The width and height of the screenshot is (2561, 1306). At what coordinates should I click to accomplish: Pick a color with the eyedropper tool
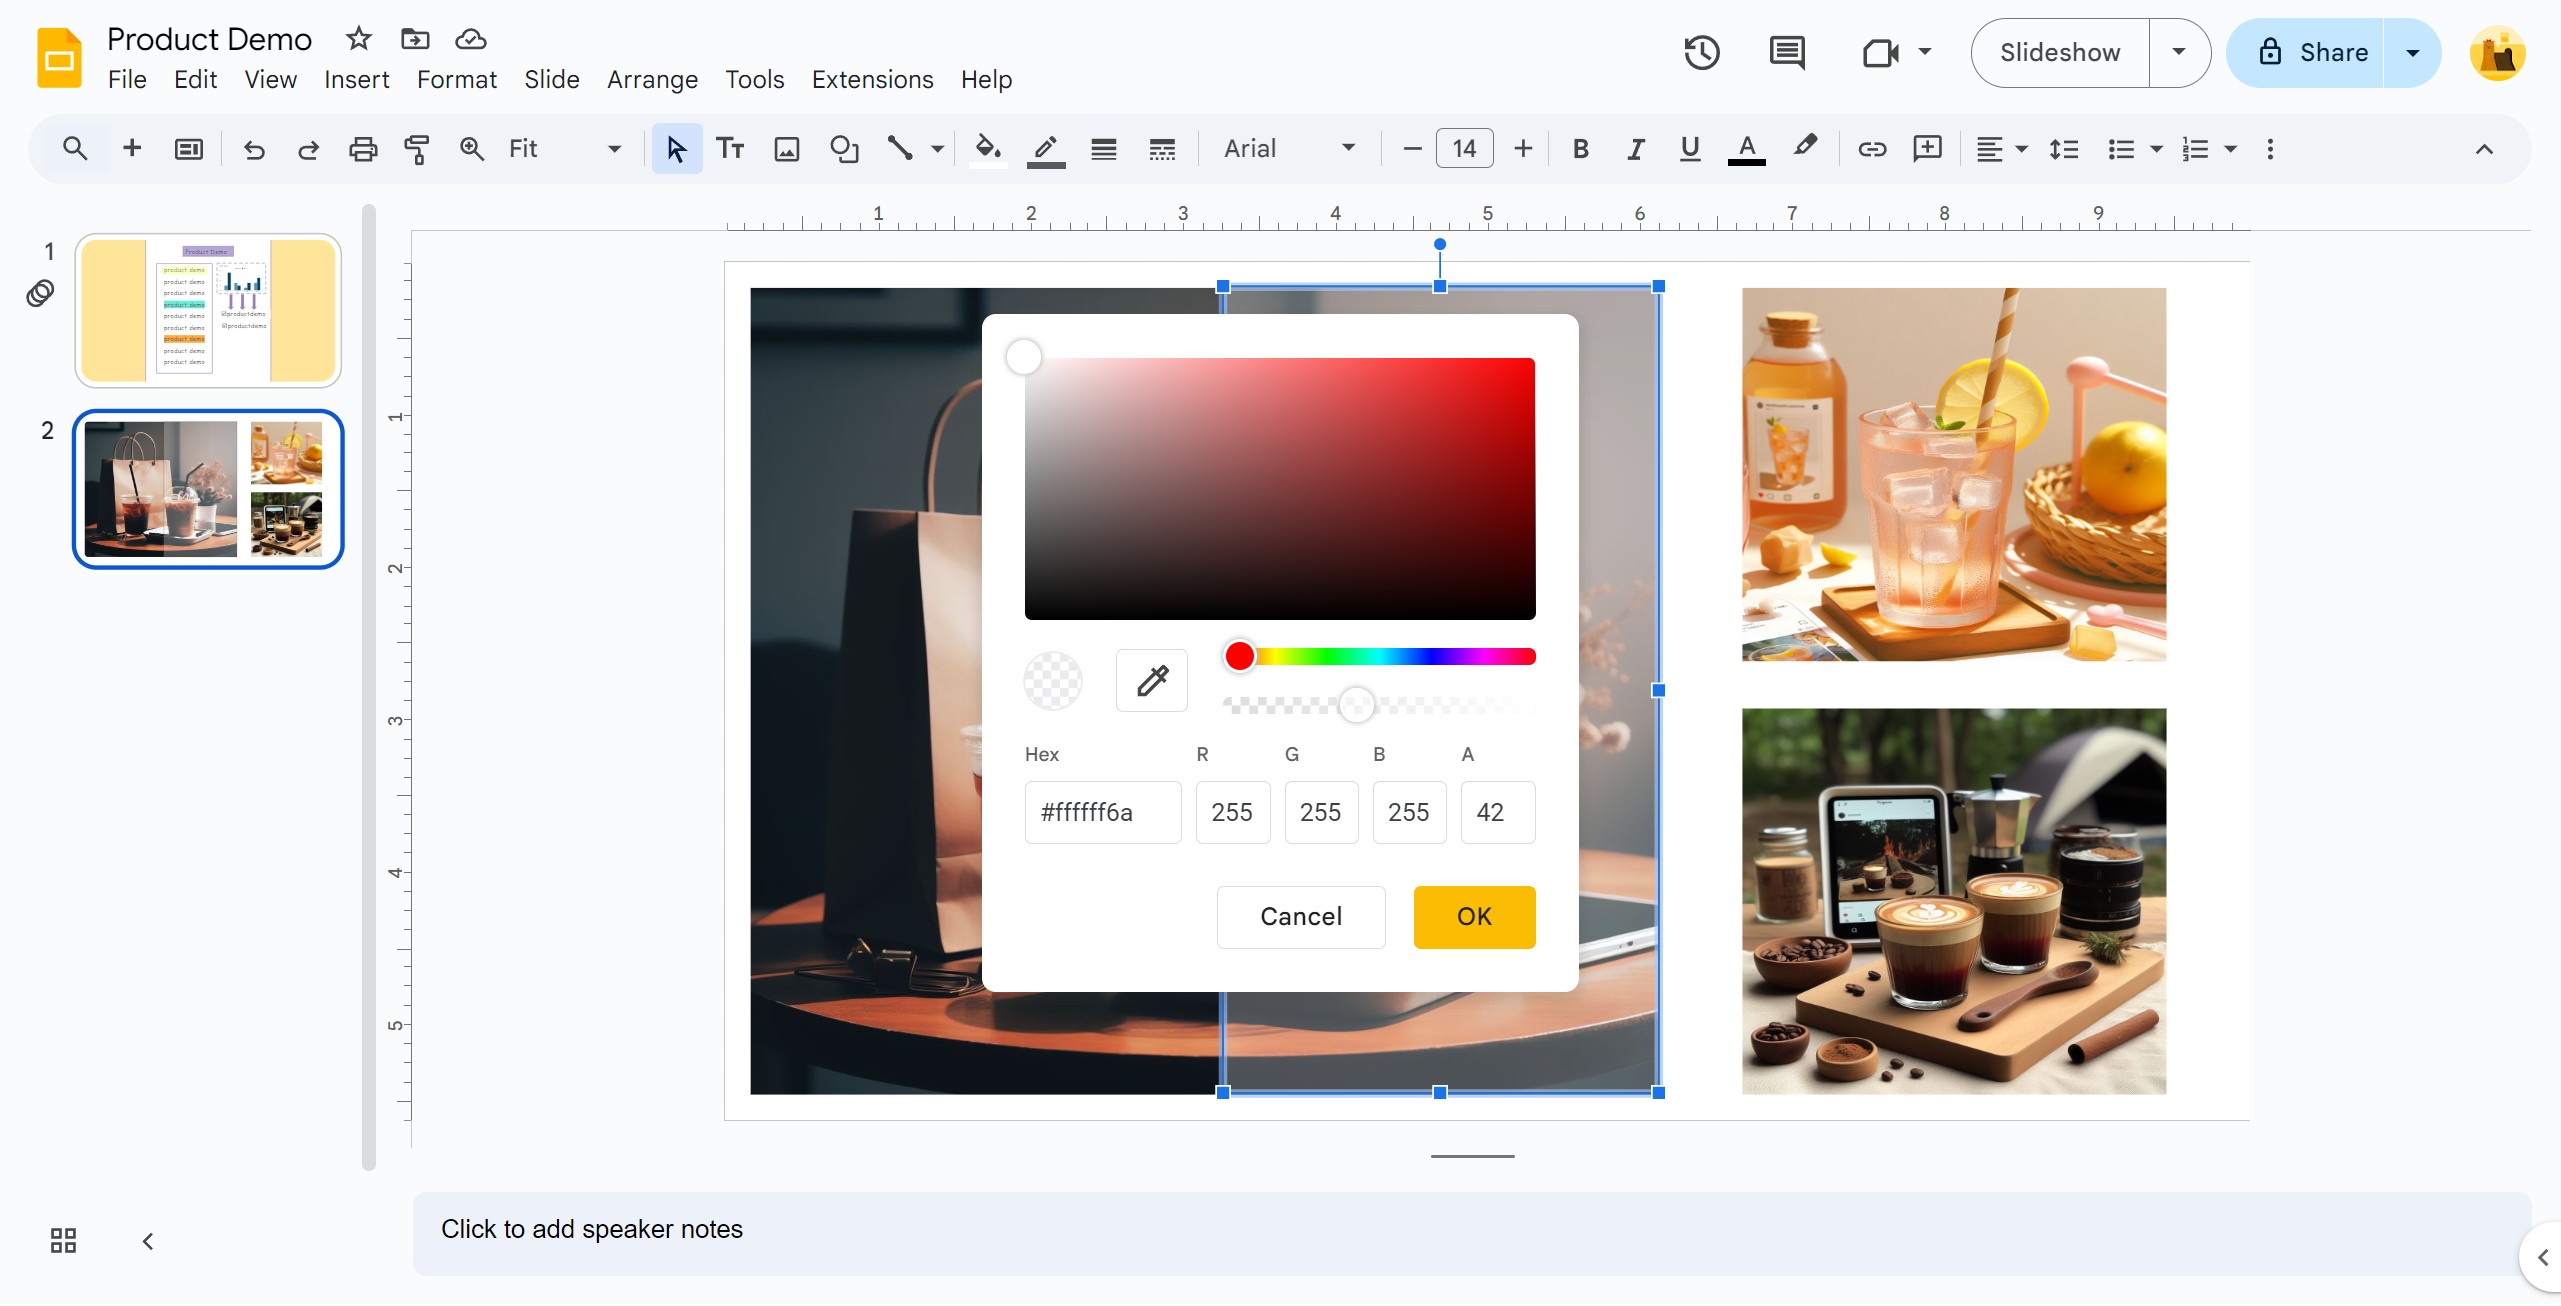(1151, 681)
